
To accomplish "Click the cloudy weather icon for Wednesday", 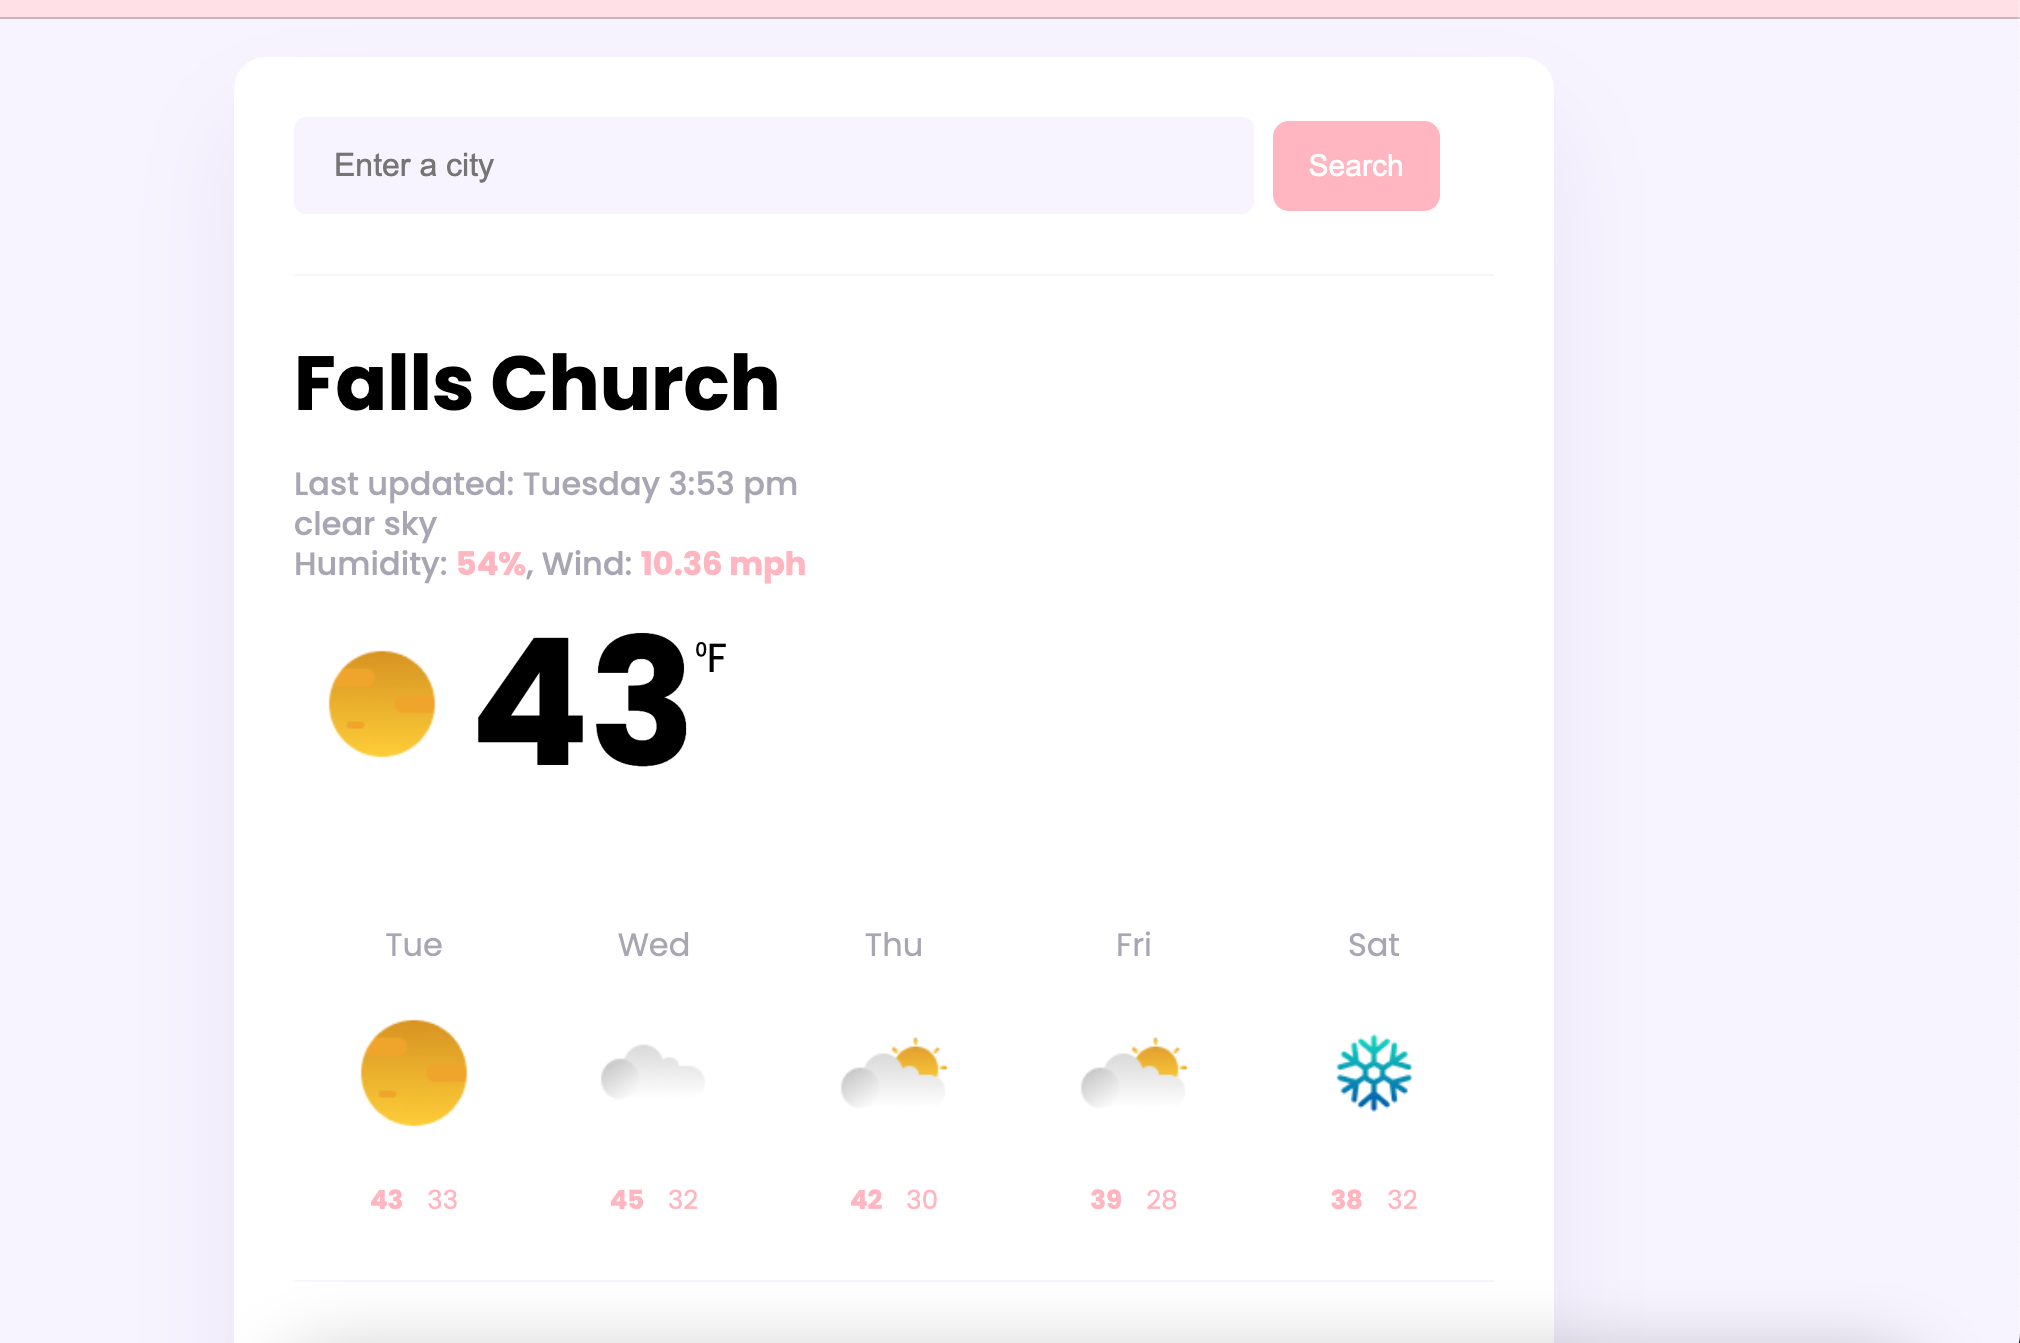I will point(652,1072).
